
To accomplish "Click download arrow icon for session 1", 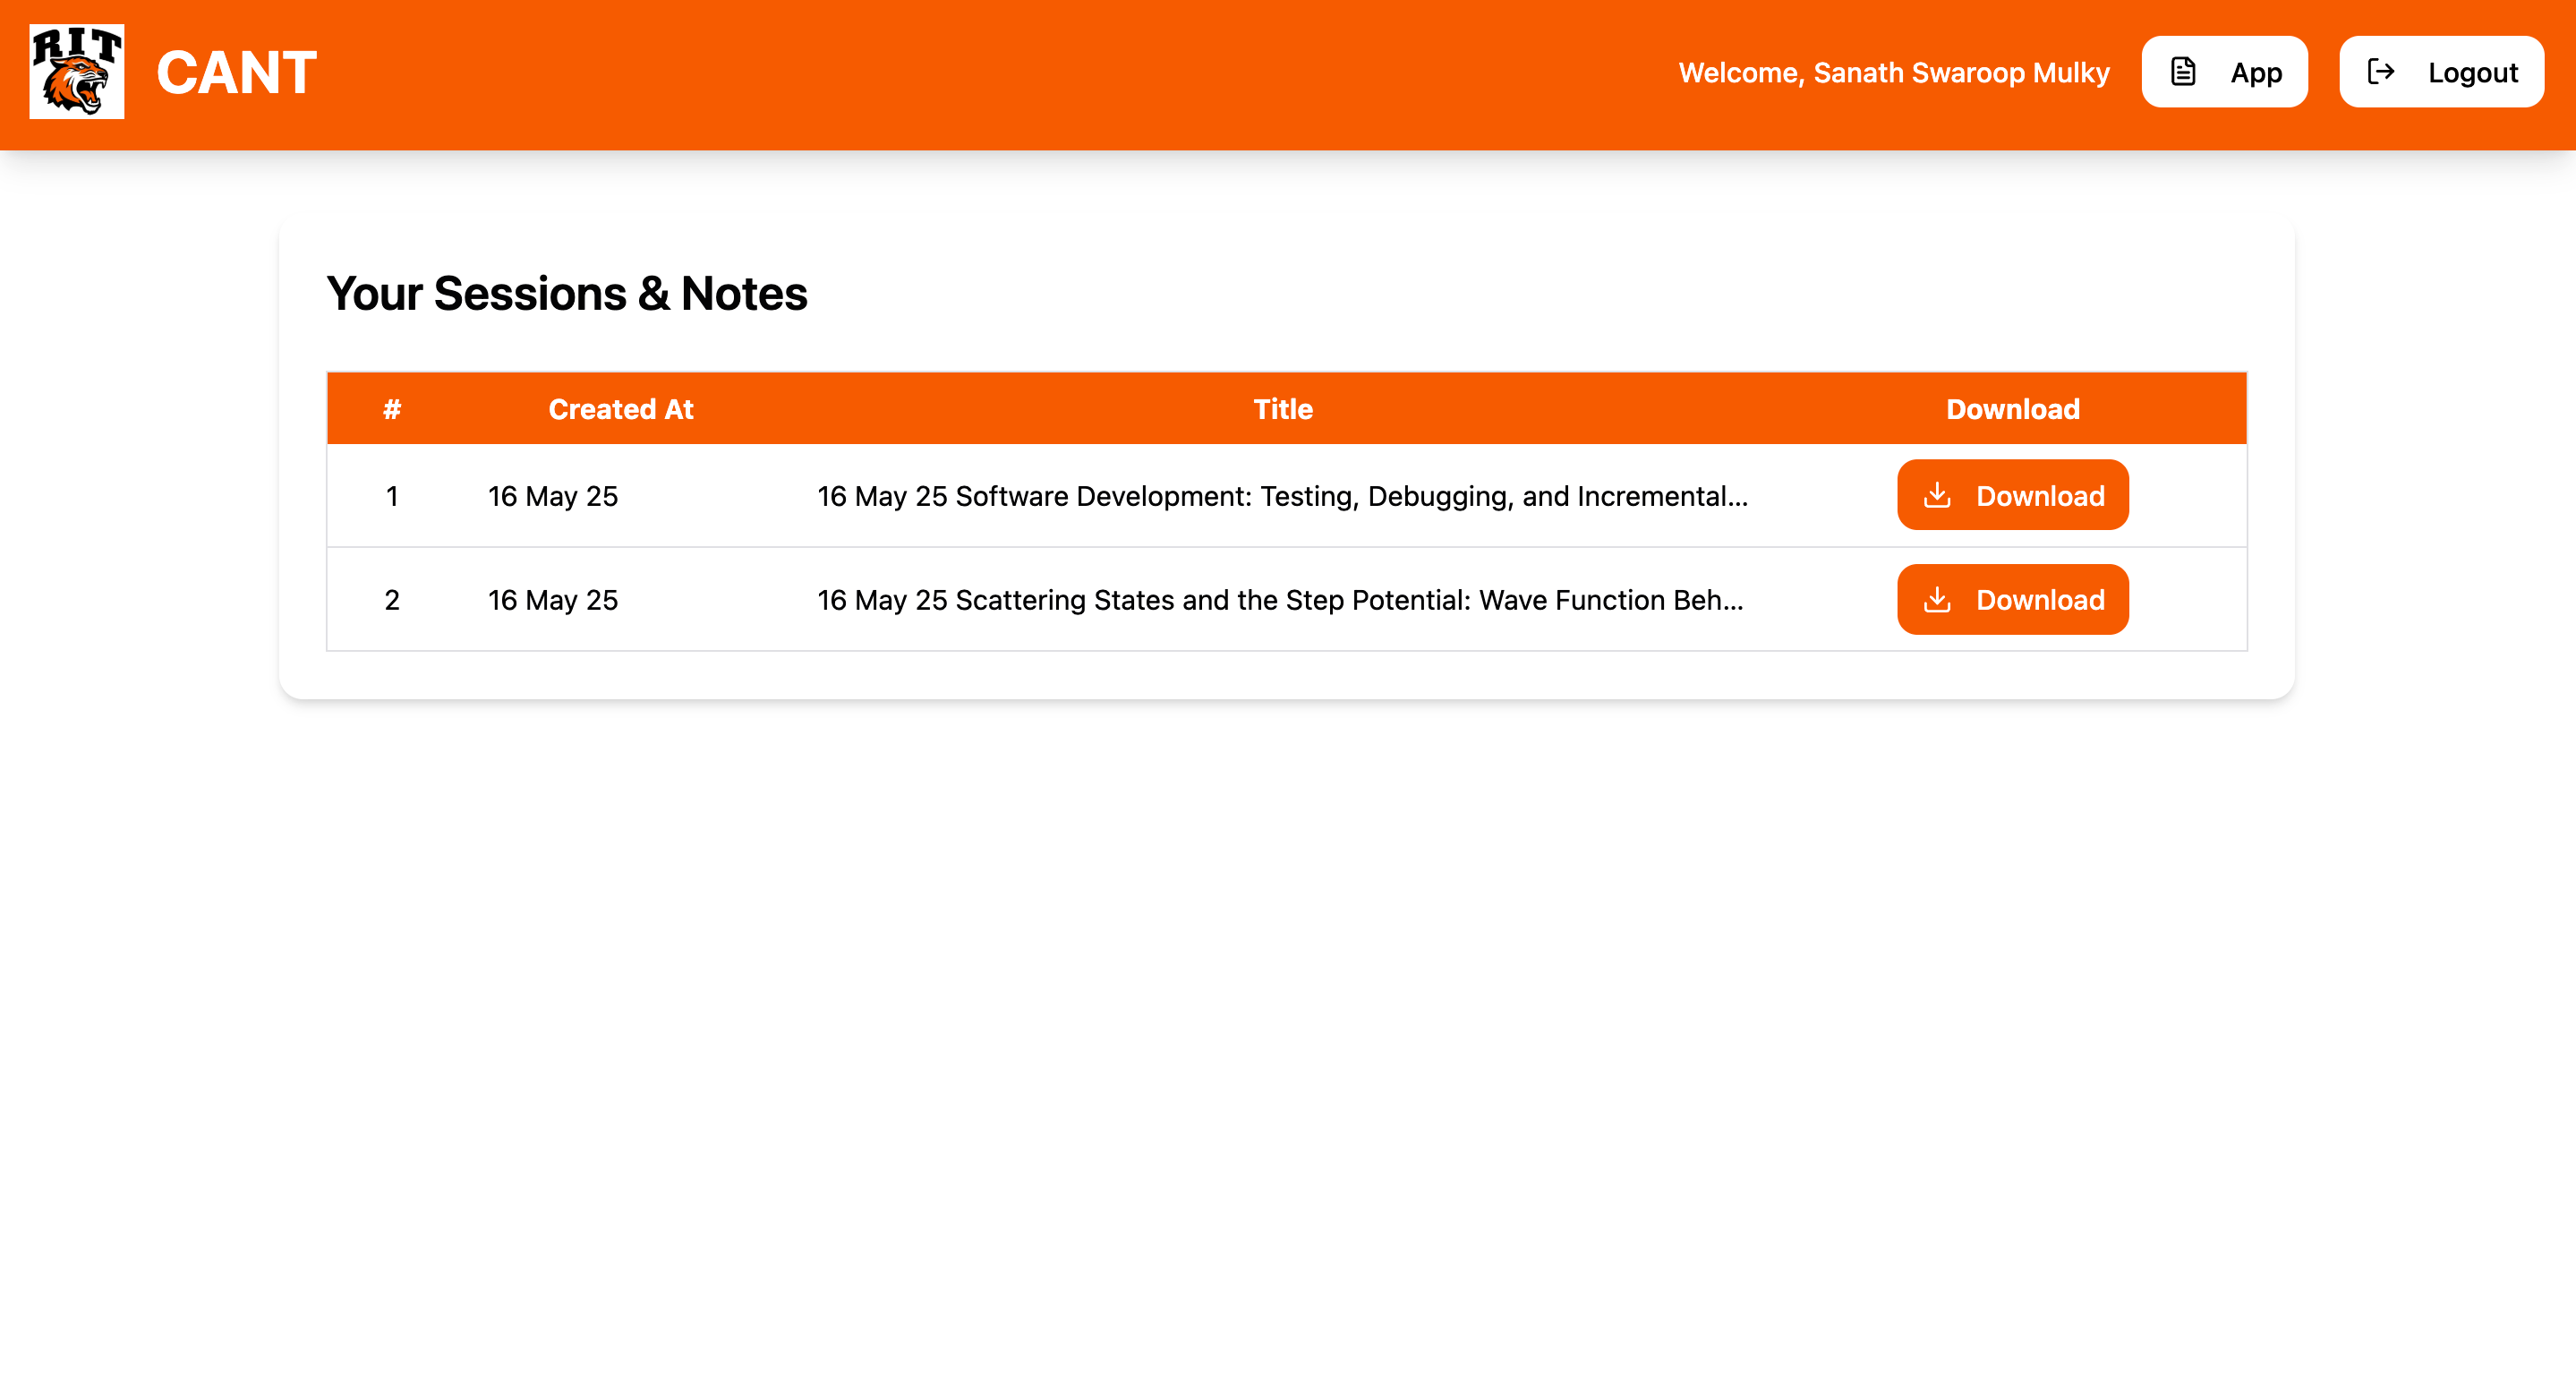I will [x=1937, y=495].
